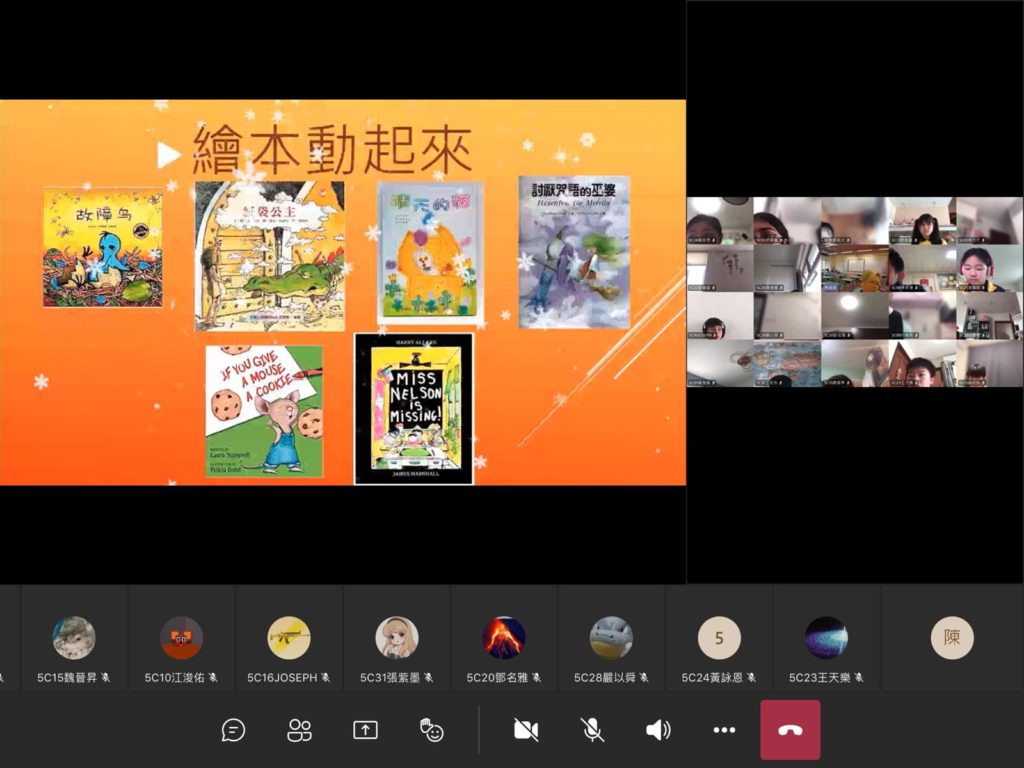The image size is (1024, 768).
Task: Tap the muted mic icon beside 5C28嚴以舜
Action: 644,678
